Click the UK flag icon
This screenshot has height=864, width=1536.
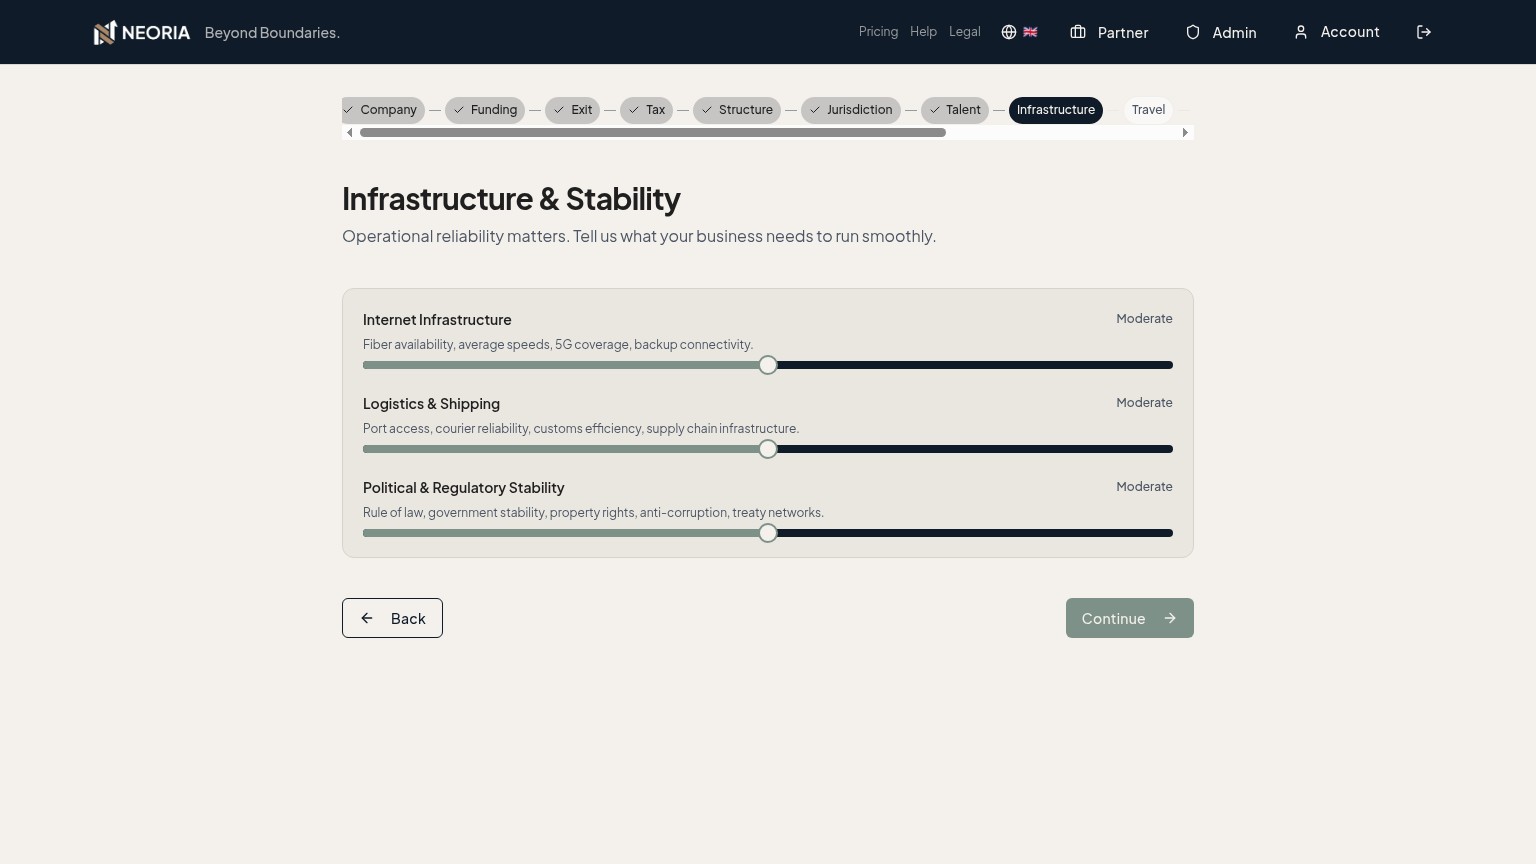click(x=1030, y=32)
